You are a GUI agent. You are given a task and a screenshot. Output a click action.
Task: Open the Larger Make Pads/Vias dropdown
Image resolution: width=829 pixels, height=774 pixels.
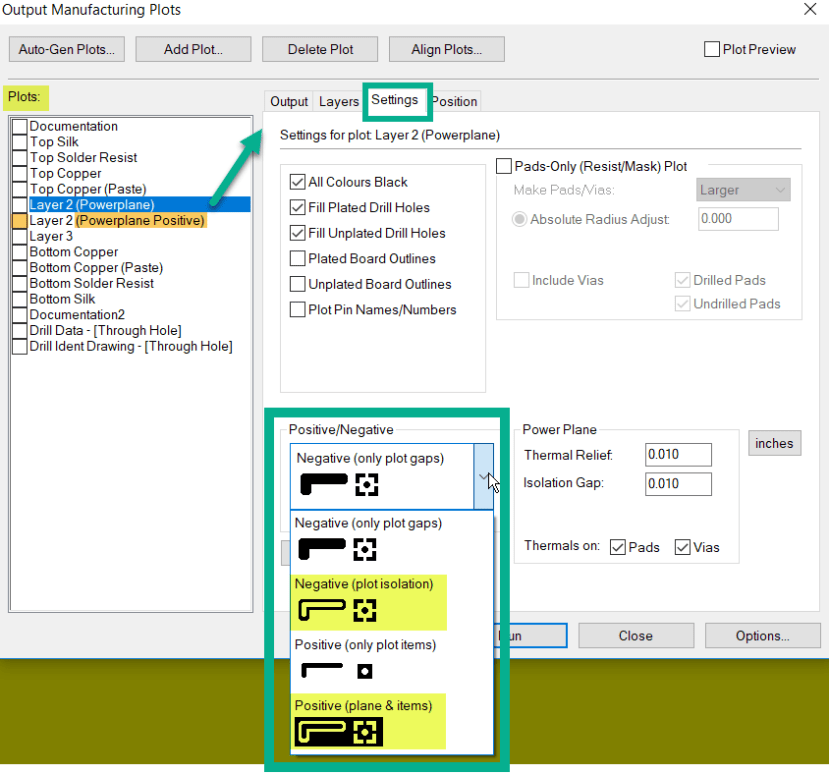tap(743, 190)
